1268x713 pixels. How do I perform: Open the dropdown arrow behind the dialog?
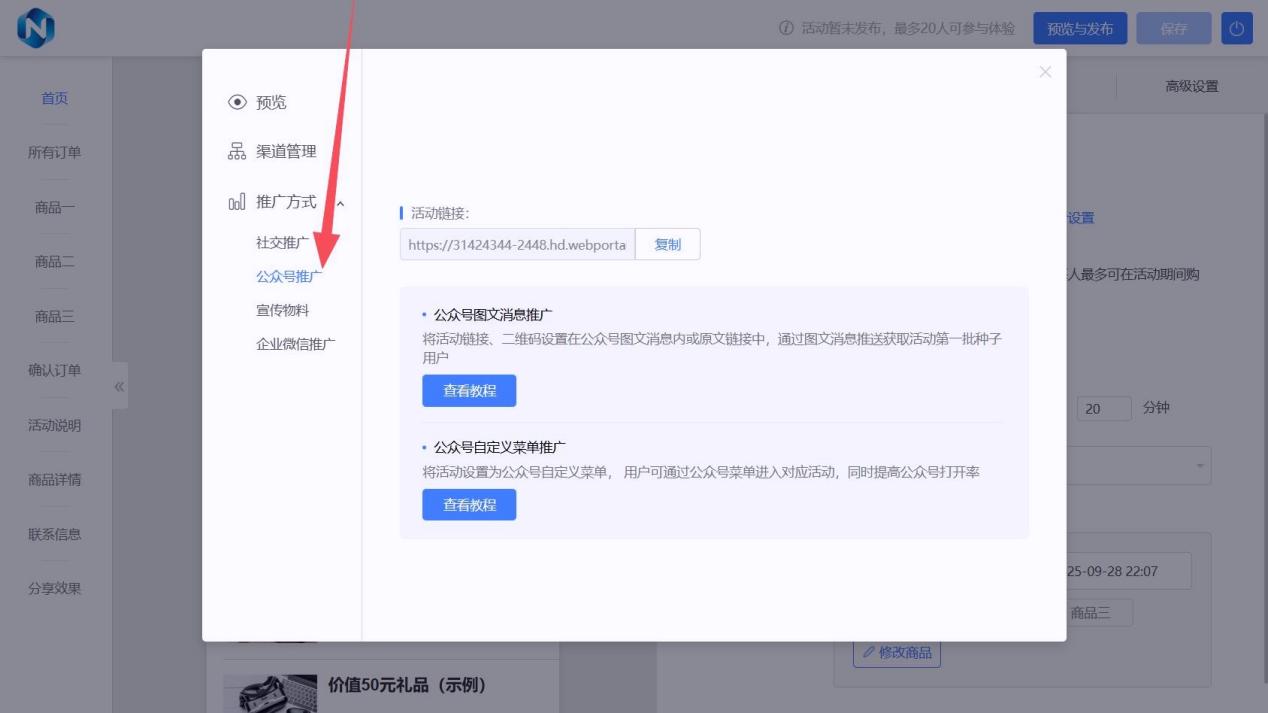pyautogui.click(x=1199, y=466)
